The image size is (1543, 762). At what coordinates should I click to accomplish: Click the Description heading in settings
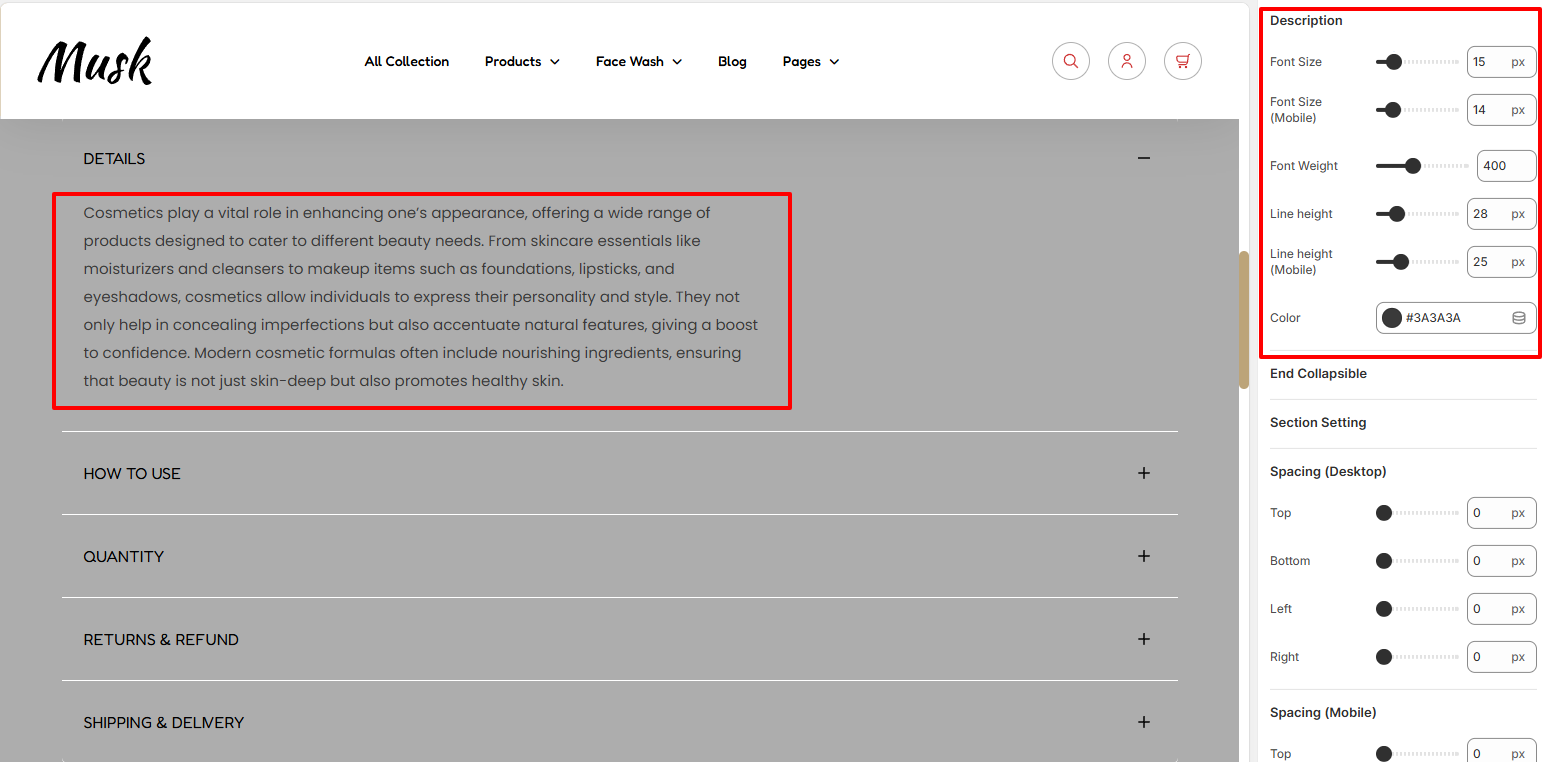click(1306, 21)
